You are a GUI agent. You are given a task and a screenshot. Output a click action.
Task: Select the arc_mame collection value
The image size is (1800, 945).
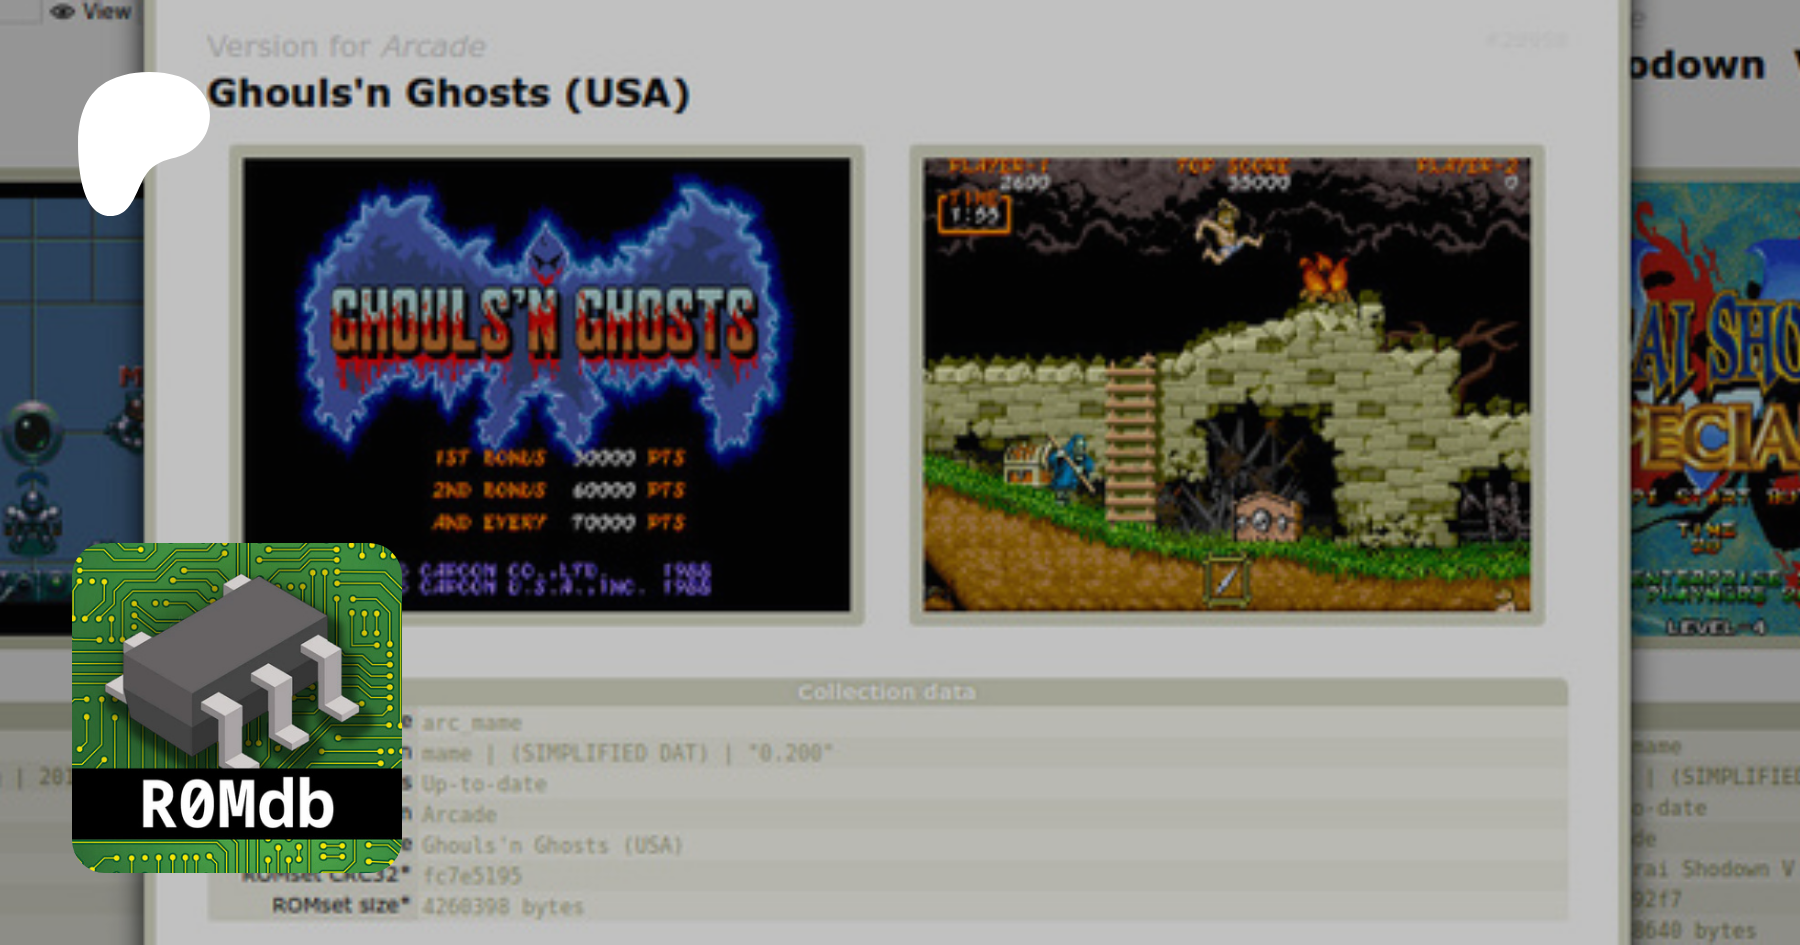pyautogui.click(x=471, y=723)
